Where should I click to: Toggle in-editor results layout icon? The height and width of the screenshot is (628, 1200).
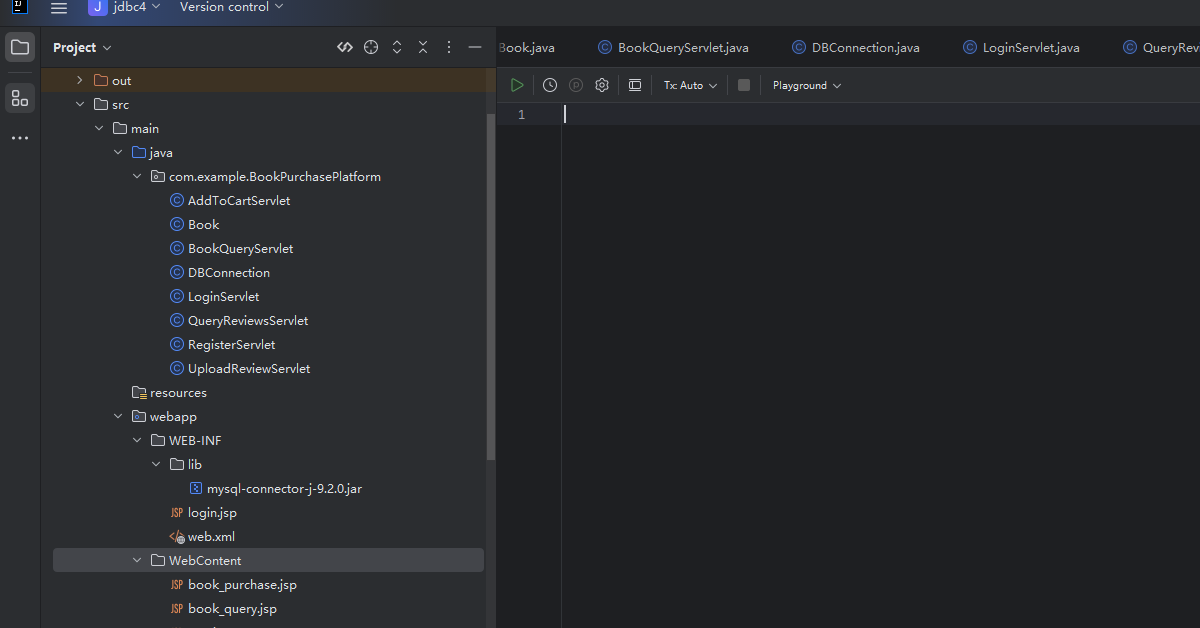coord(635,85)
